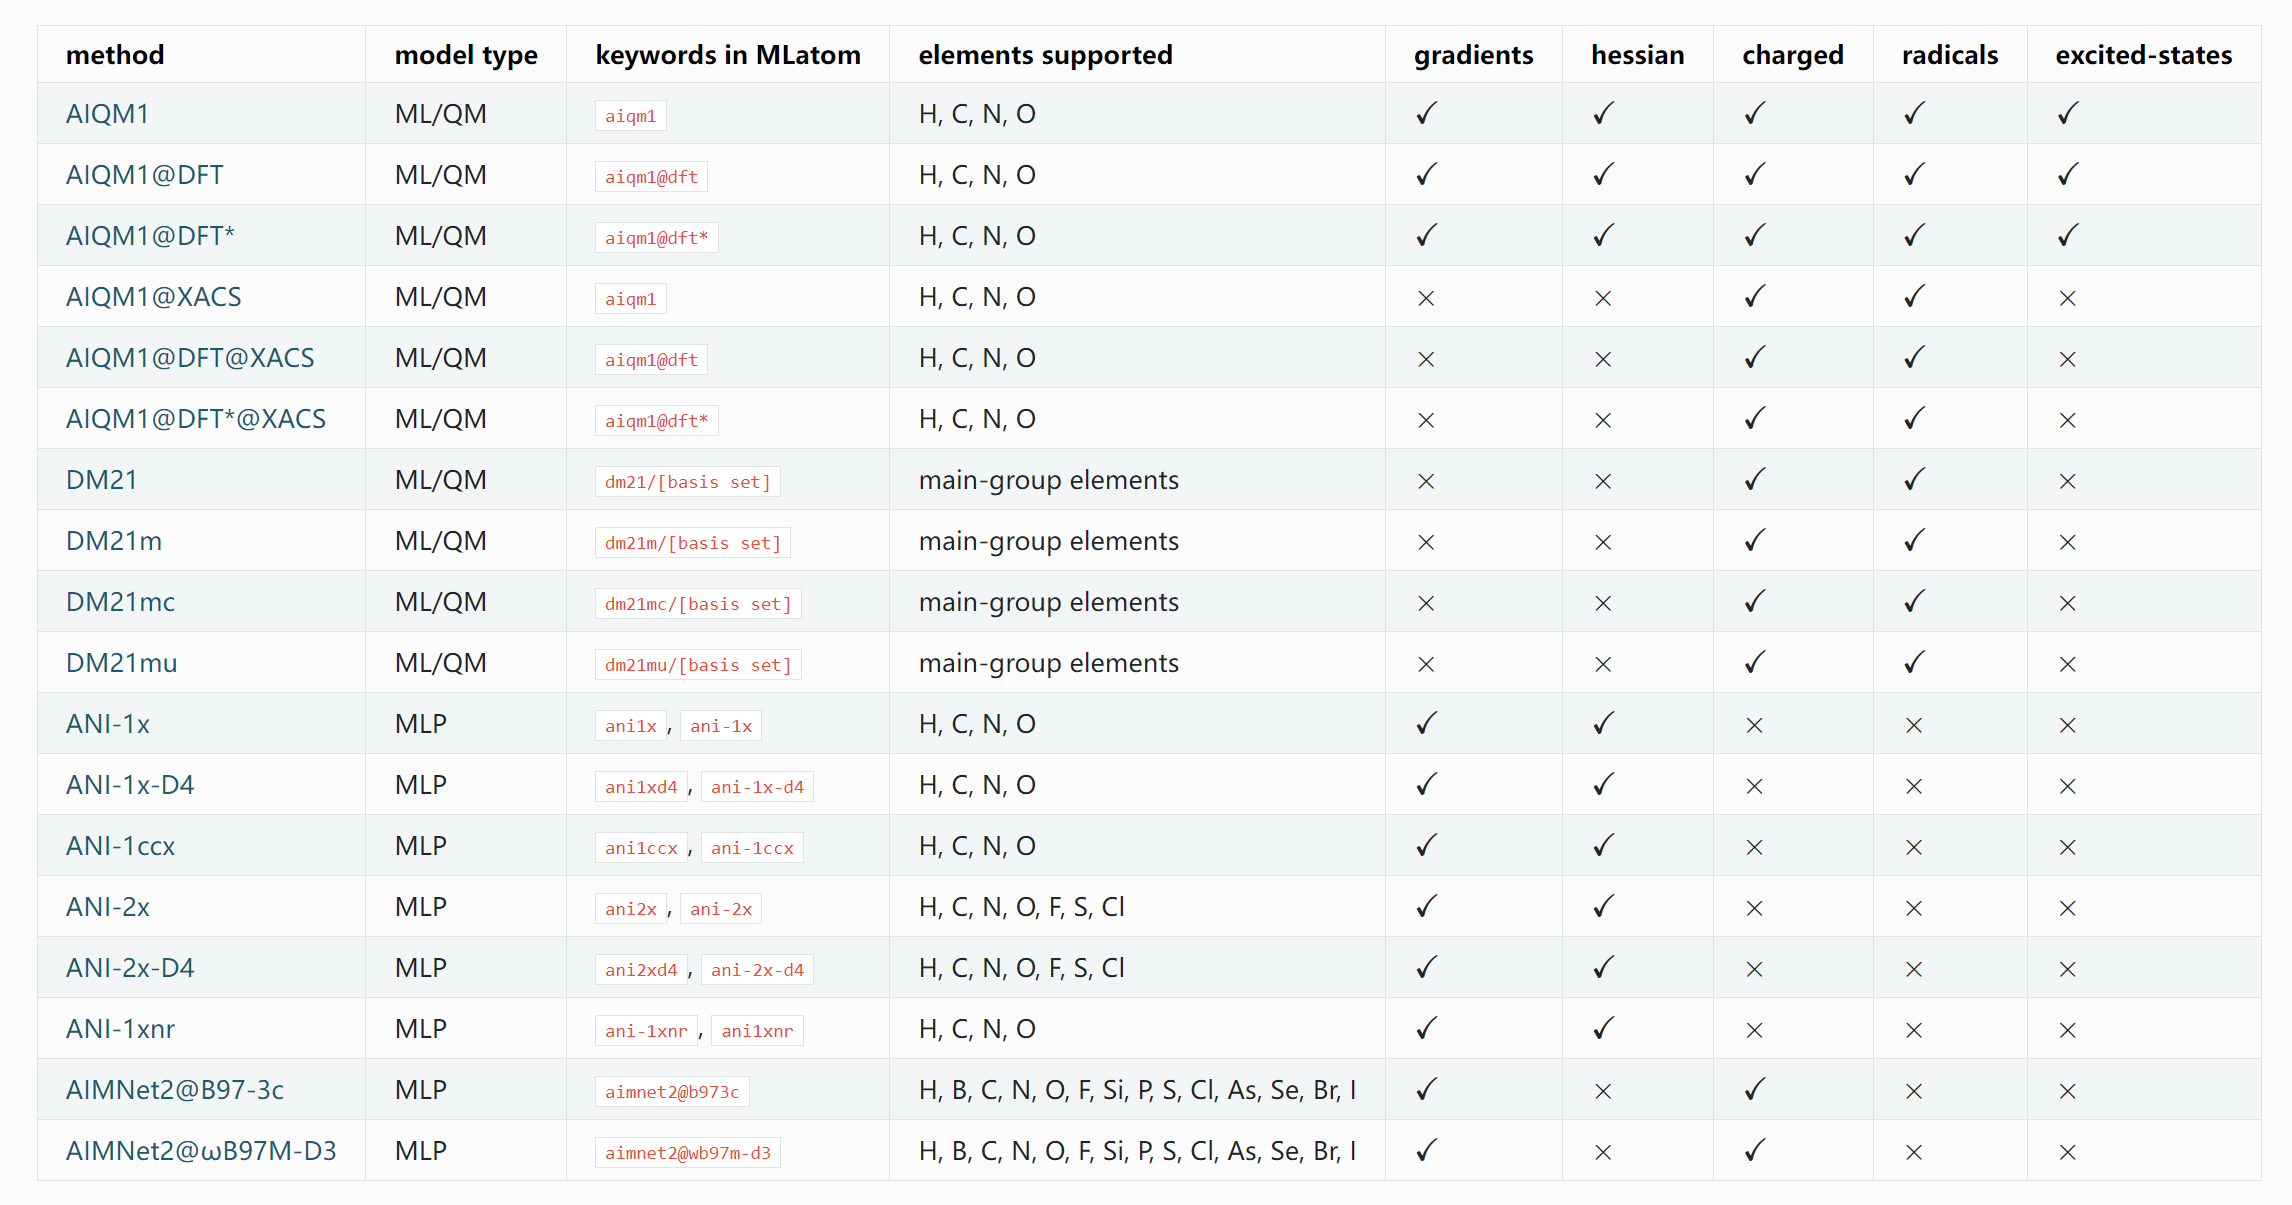Viewport: 2292px width, 1205px height.
Task: Click the 'ani-1ccx' keyword code
Action: [x=752, y=848]
